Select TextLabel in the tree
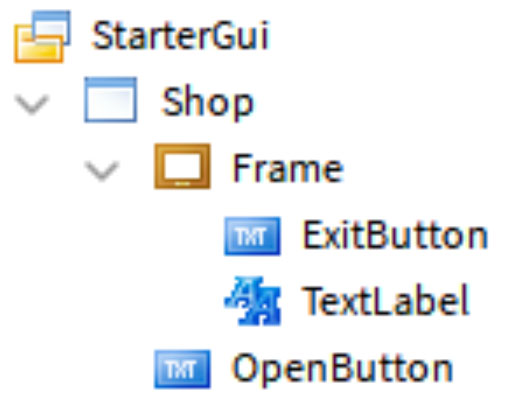 (386, 301)
